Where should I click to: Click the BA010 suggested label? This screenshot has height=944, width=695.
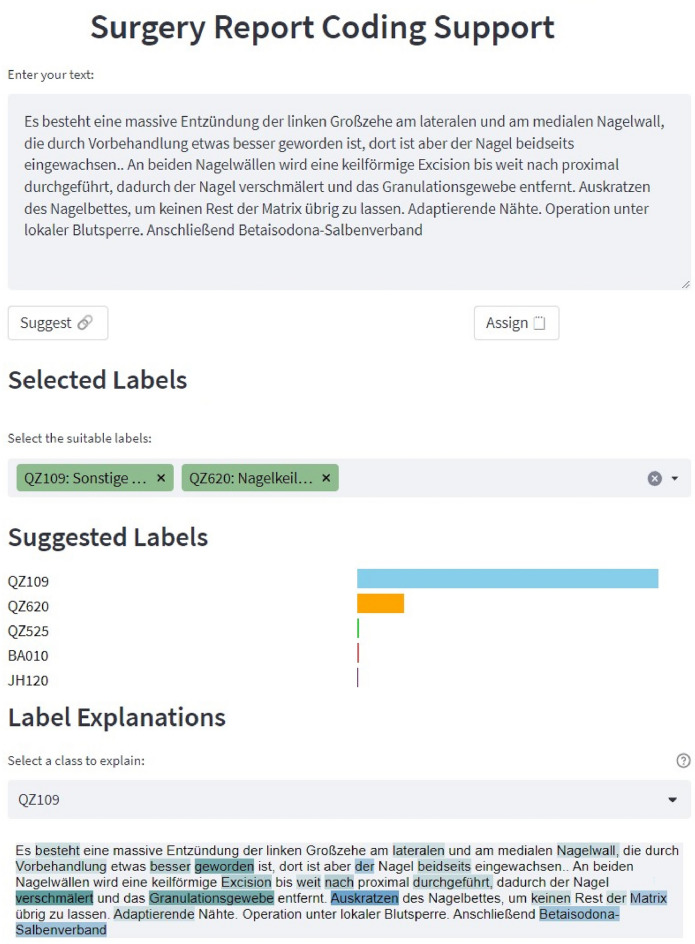(x=28, y=656)
